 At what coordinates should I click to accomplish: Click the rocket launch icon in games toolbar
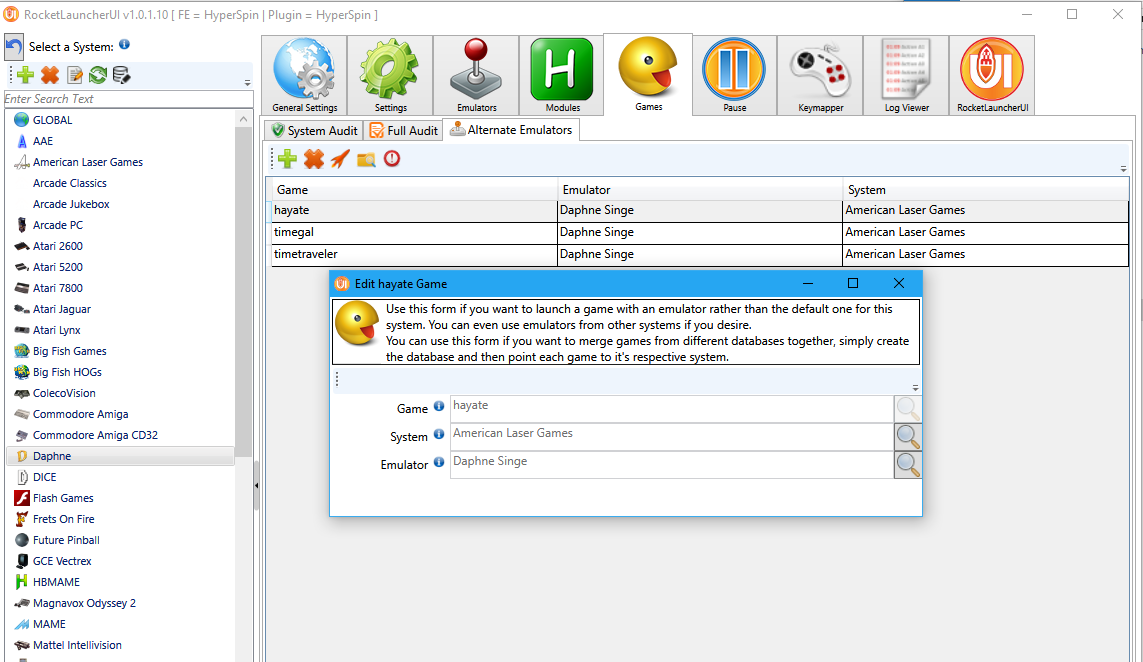pos(340,159)
